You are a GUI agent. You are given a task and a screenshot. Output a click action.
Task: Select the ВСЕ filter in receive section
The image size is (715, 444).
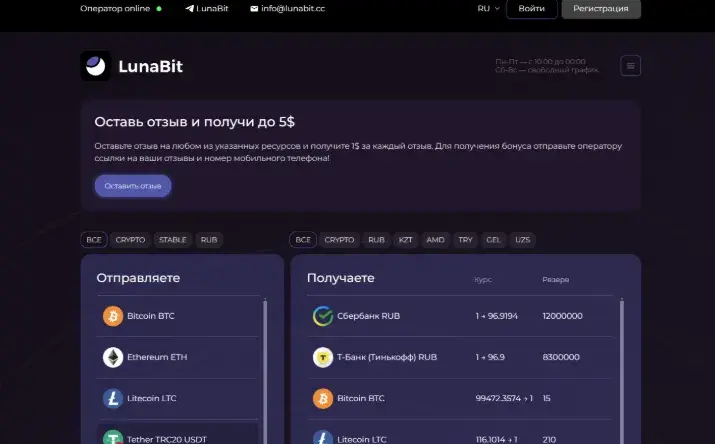coord(303,240)
